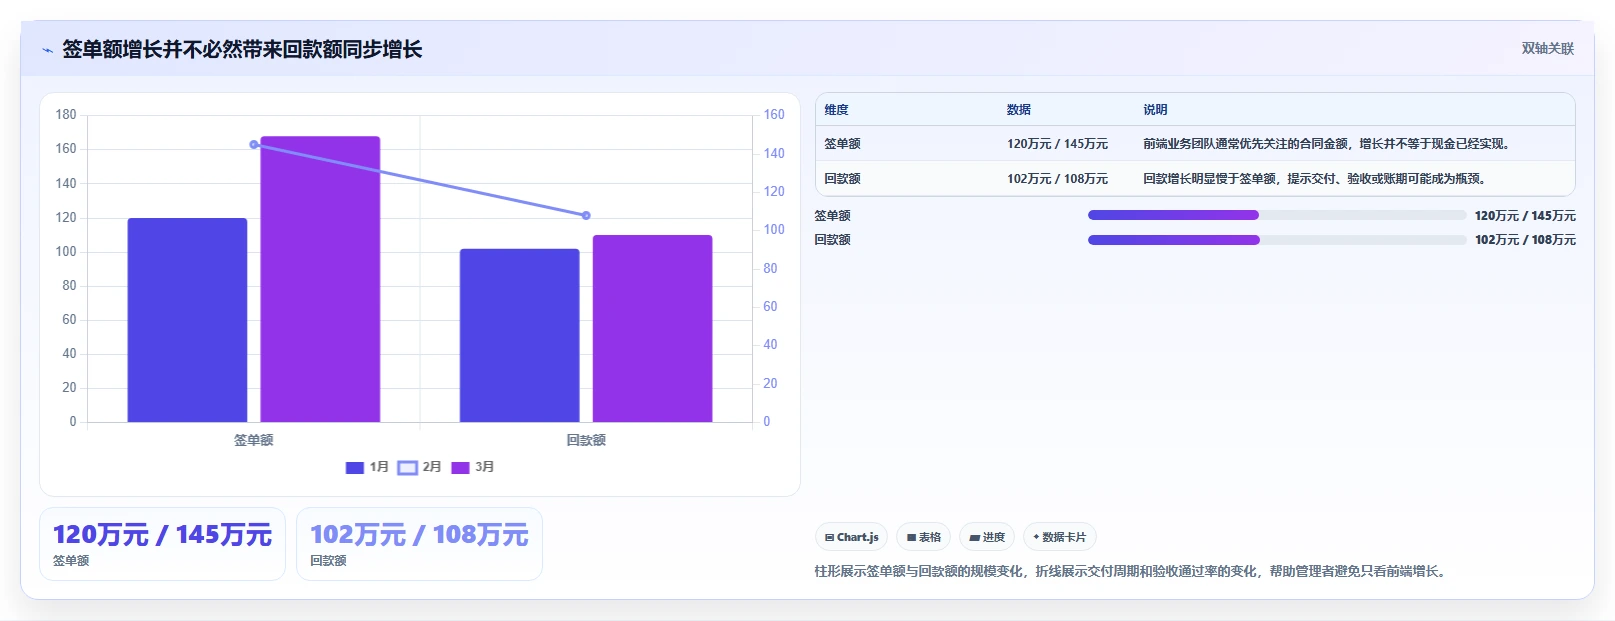Click the footer note starting 柱形展示签单额与回款额
Screen dimensions: 1615x621
pos(1130,572)
